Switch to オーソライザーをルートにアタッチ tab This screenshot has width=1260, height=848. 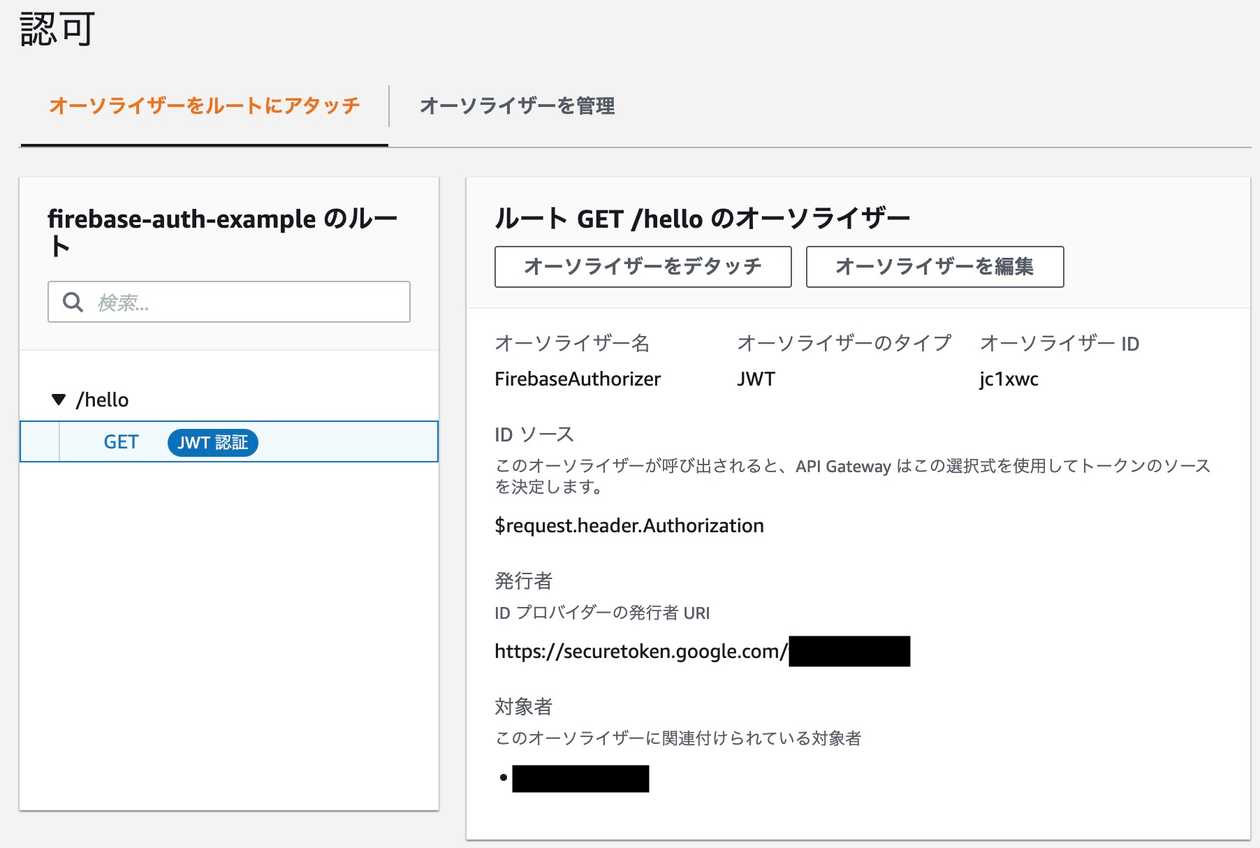(202, 105)
